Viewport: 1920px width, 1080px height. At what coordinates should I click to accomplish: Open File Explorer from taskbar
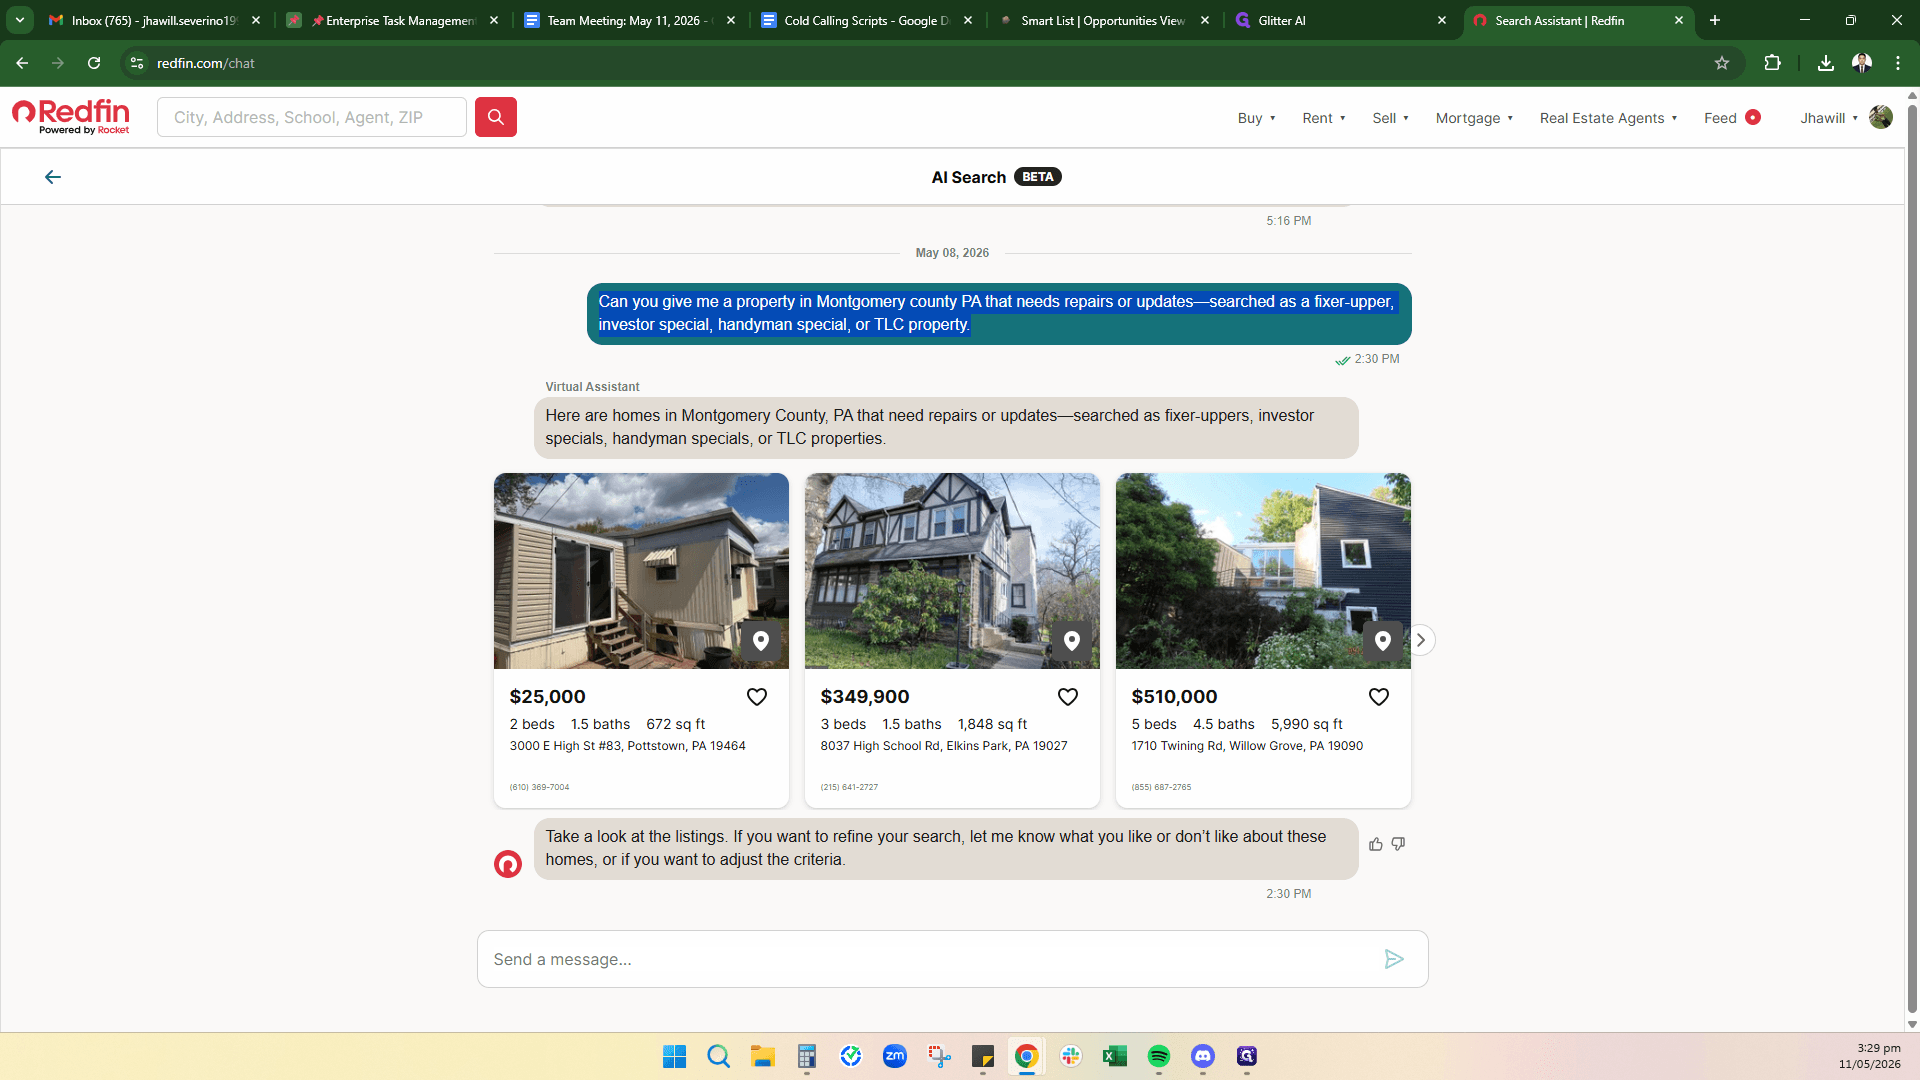763,1056
